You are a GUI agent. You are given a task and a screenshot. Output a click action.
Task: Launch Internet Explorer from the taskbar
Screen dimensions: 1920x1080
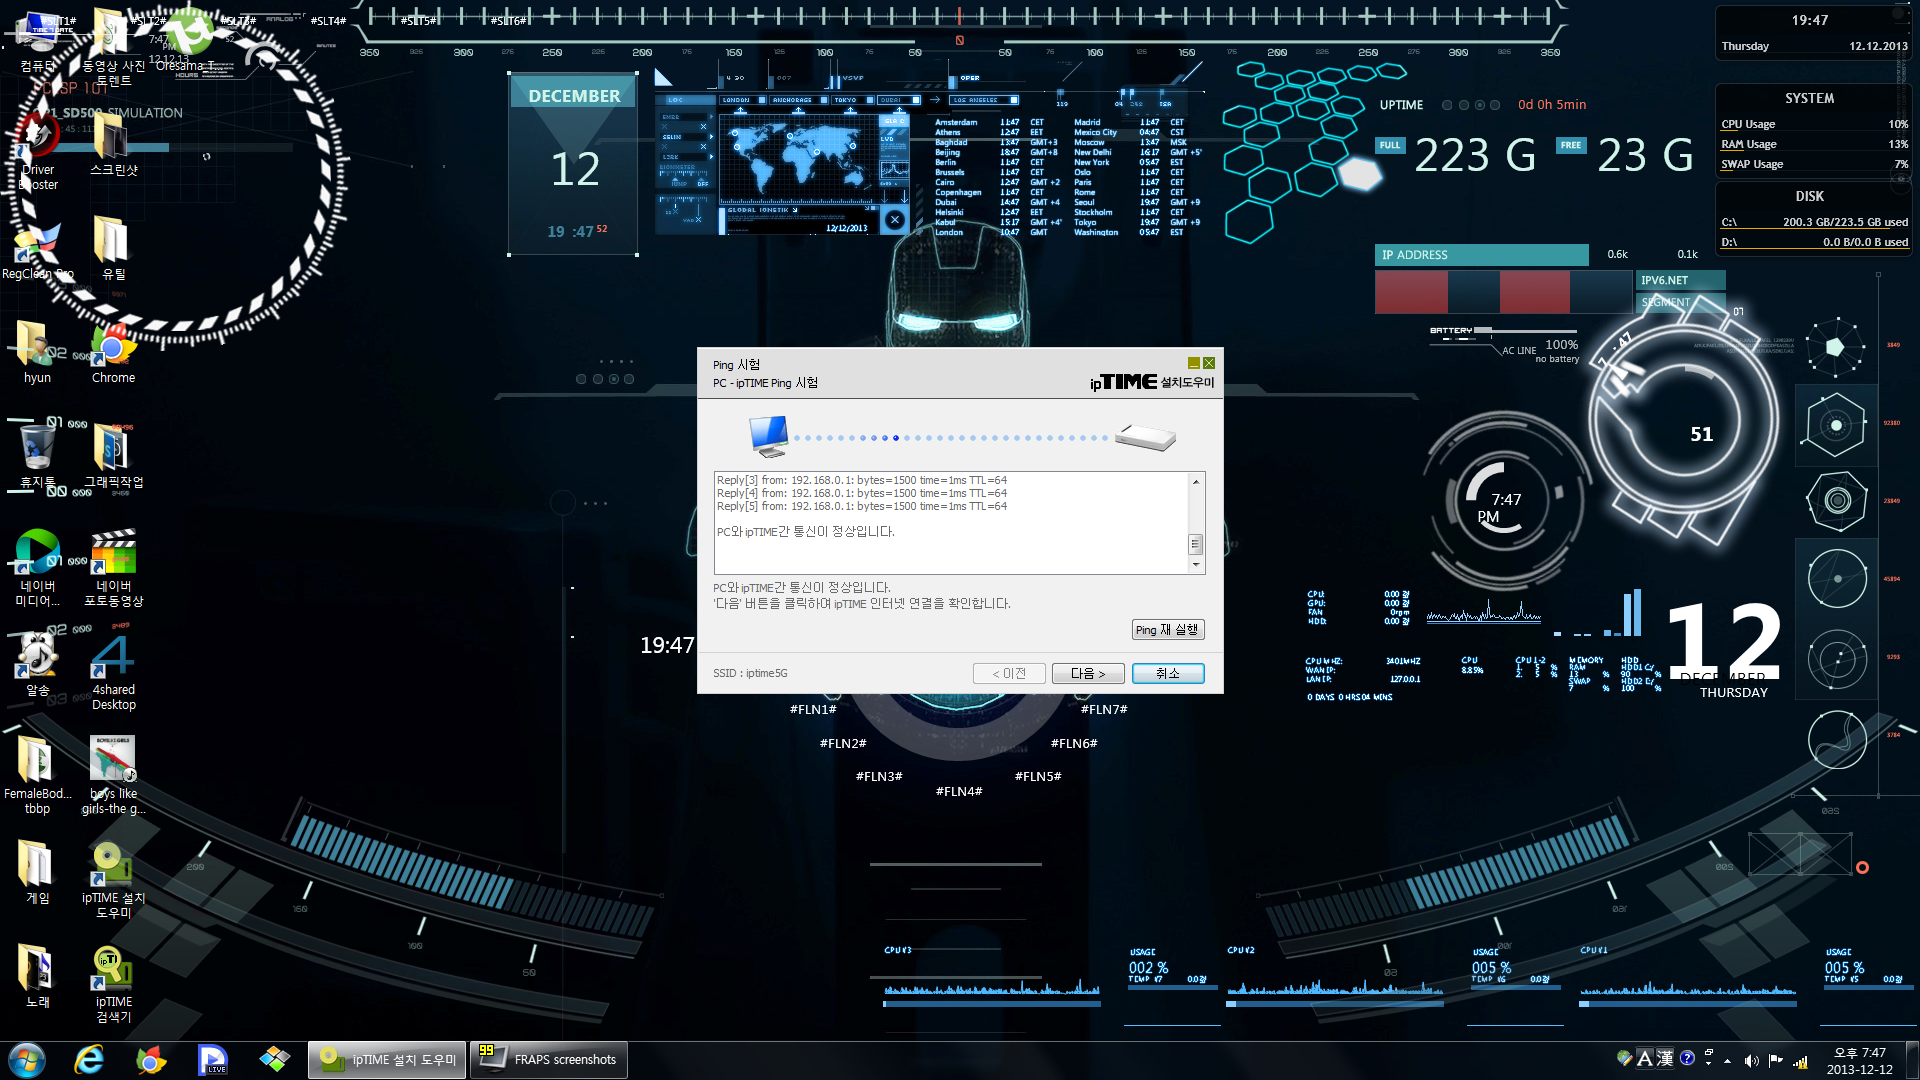tap(90, 1060)
